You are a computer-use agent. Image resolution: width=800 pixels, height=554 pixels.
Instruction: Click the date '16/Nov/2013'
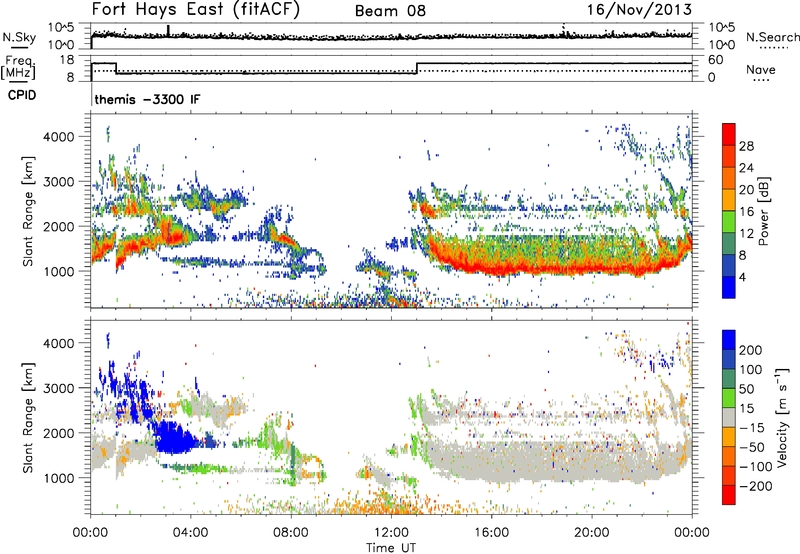coord(639,10)
